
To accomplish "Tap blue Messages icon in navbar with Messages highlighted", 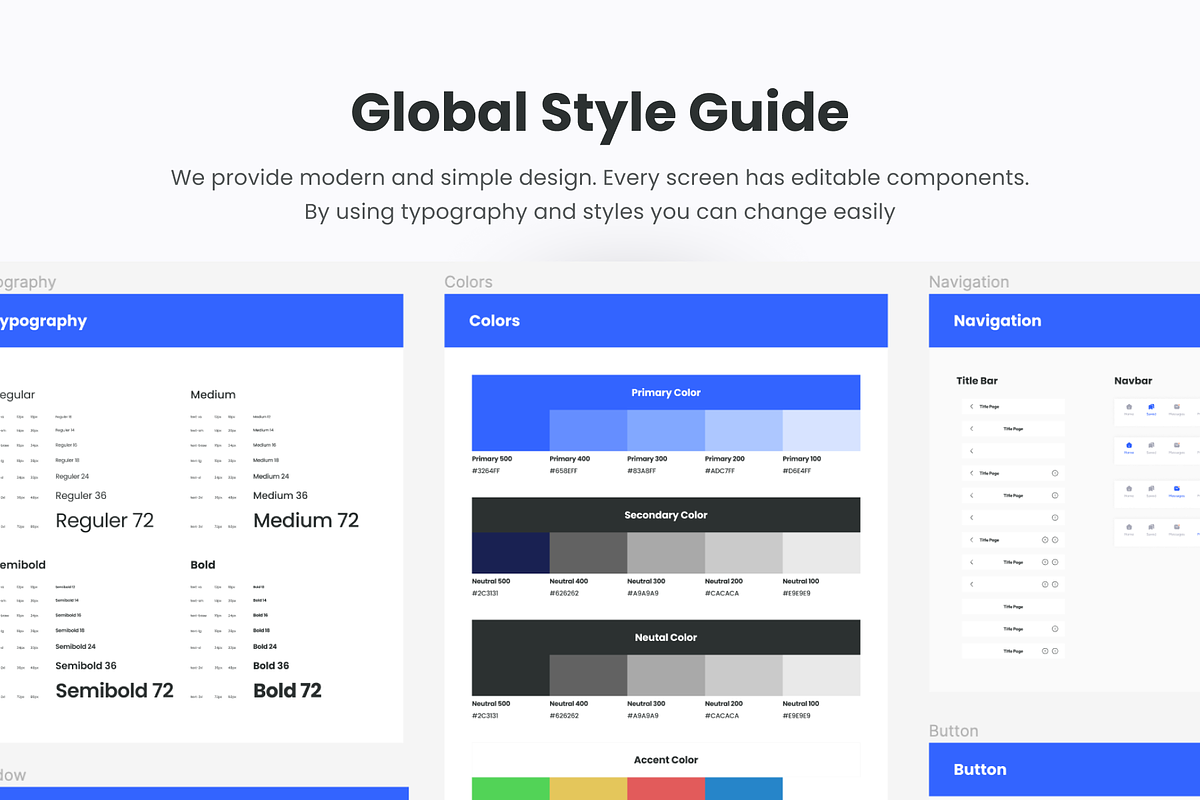I will coord(1177,488).
